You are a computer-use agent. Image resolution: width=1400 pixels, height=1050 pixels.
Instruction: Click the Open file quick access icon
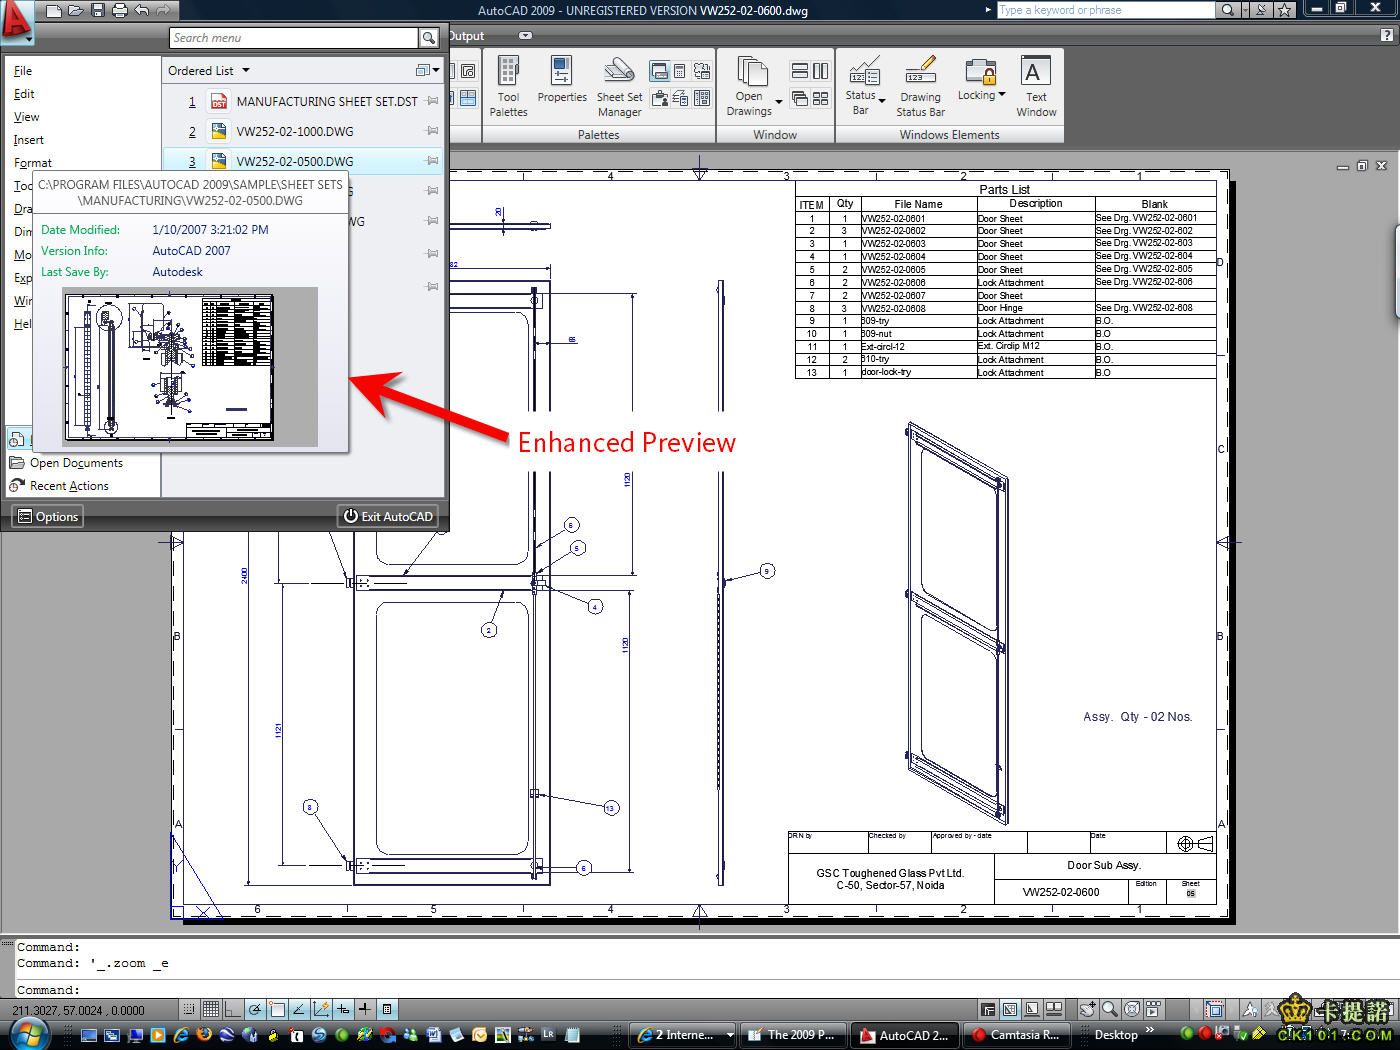coord(75,11)
